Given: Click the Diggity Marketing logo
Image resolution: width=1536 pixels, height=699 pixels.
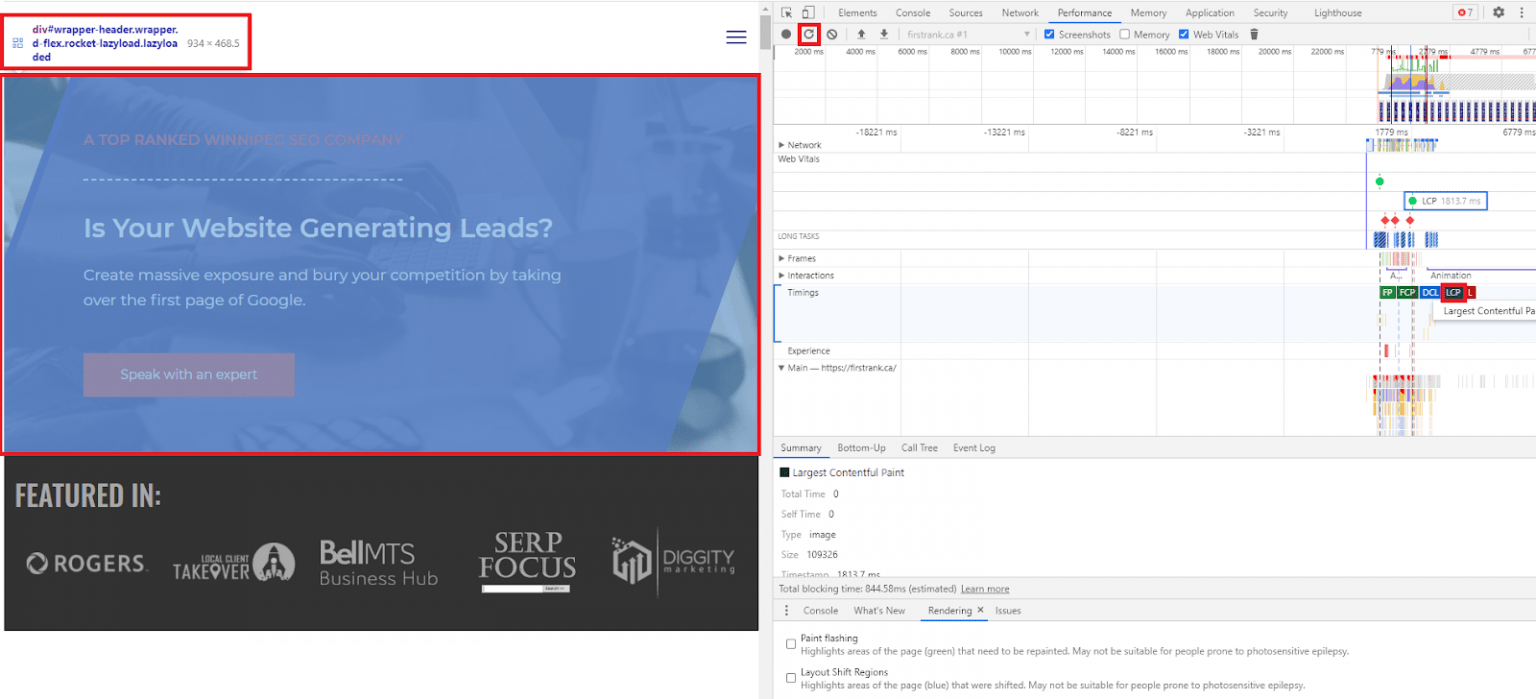Looking at the screenshot, I should (673, 562).
